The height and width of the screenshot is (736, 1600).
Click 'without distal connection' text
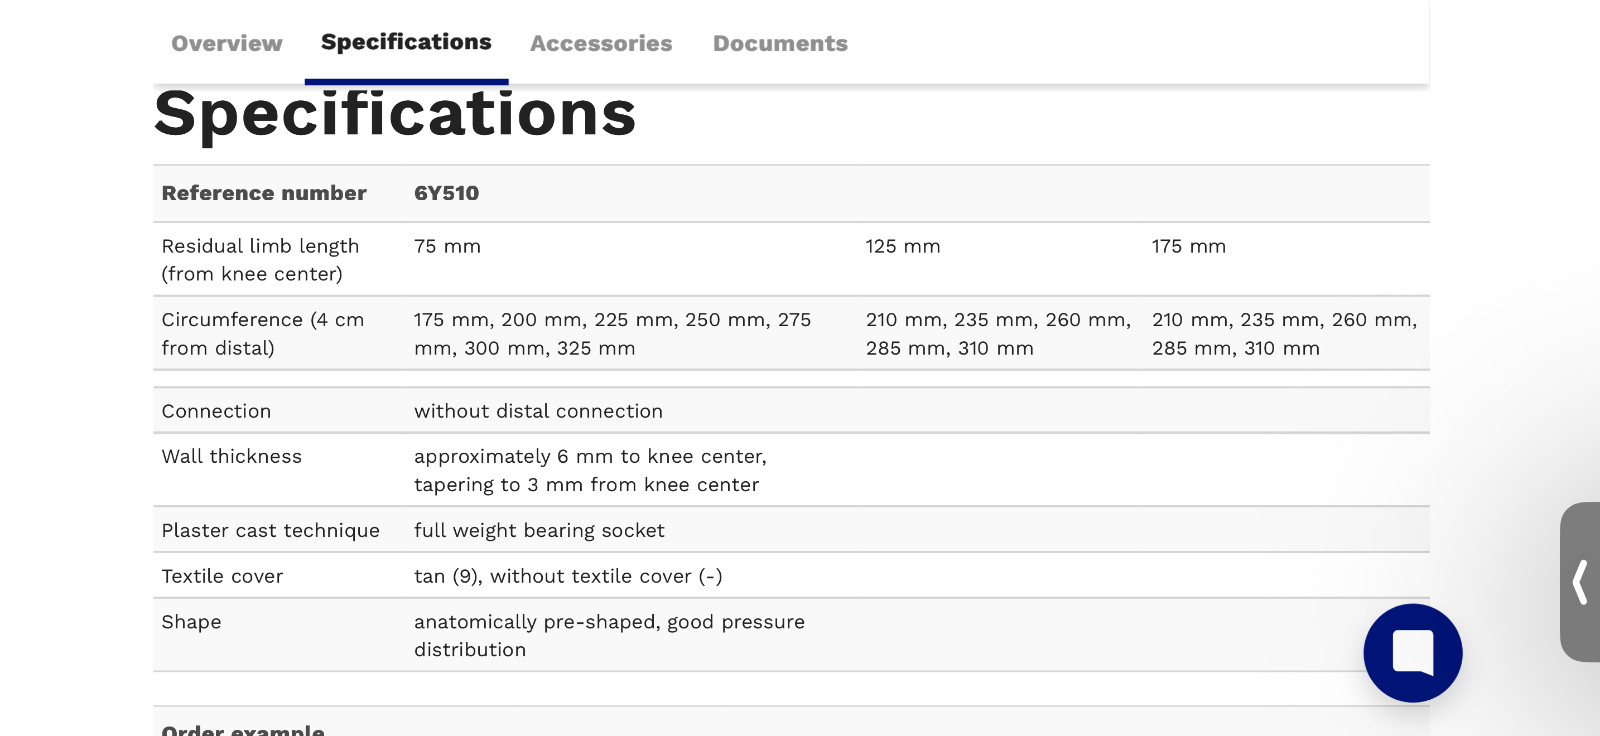coord(539,411)
